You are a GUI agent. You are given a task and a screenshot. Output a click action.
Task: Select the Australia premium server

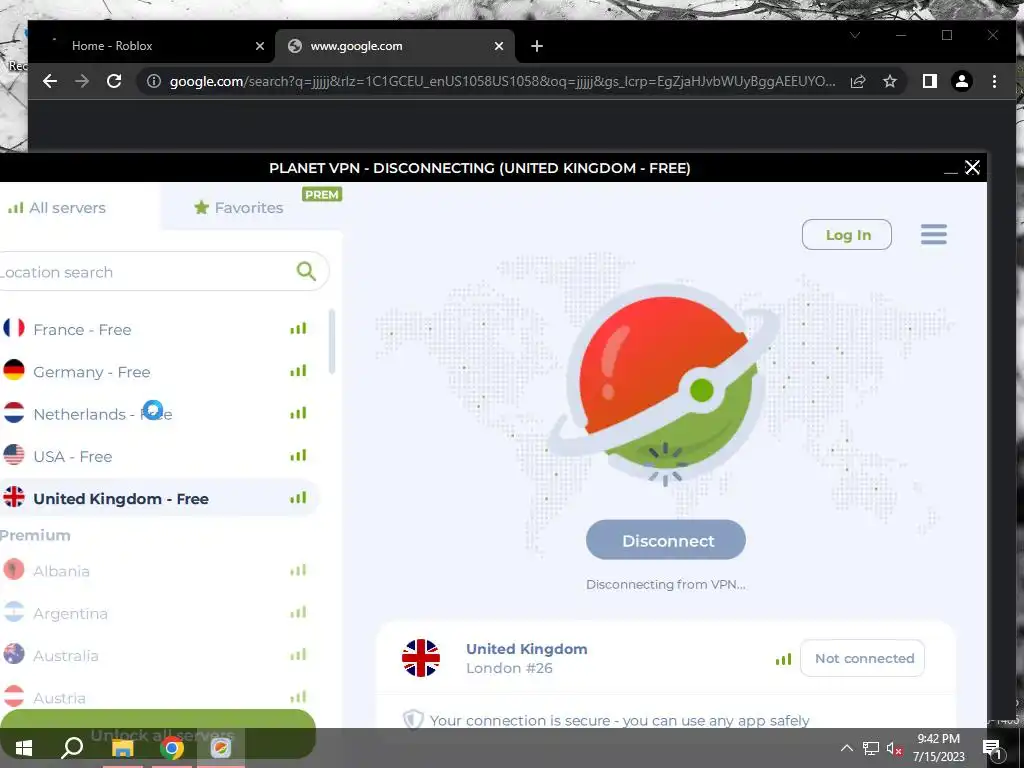click(x=159, y=655)
